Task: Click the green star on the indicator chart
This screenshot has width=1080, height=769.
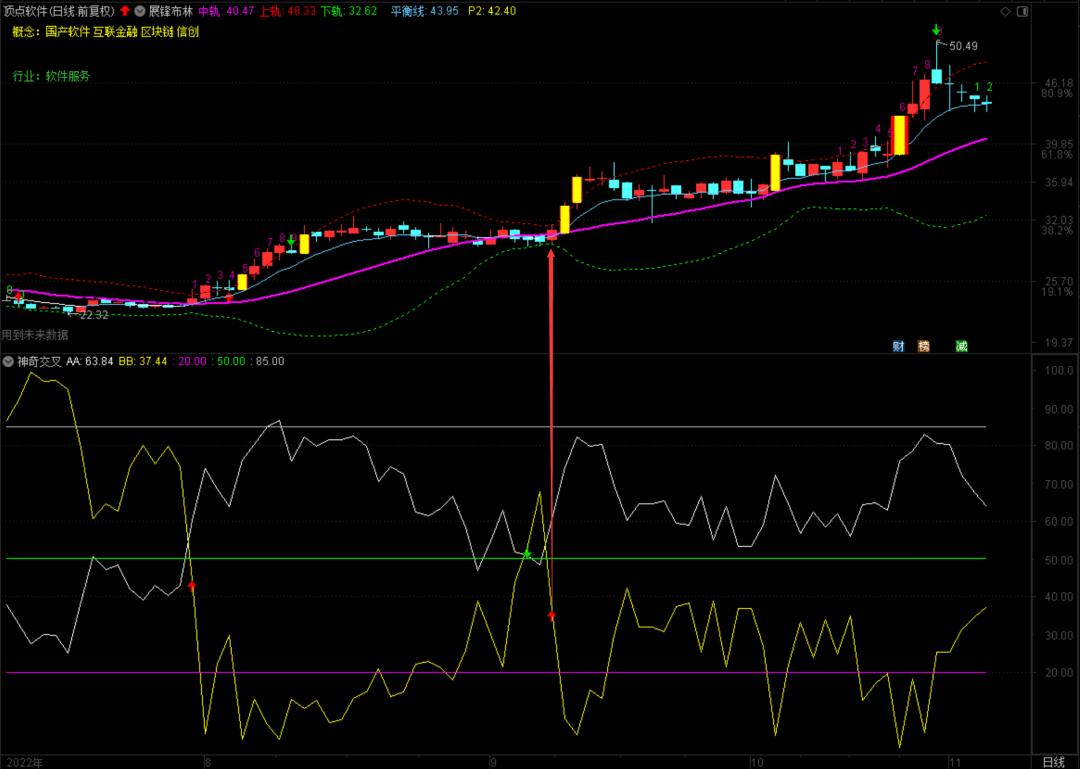Action: click(x=527, y=554)
